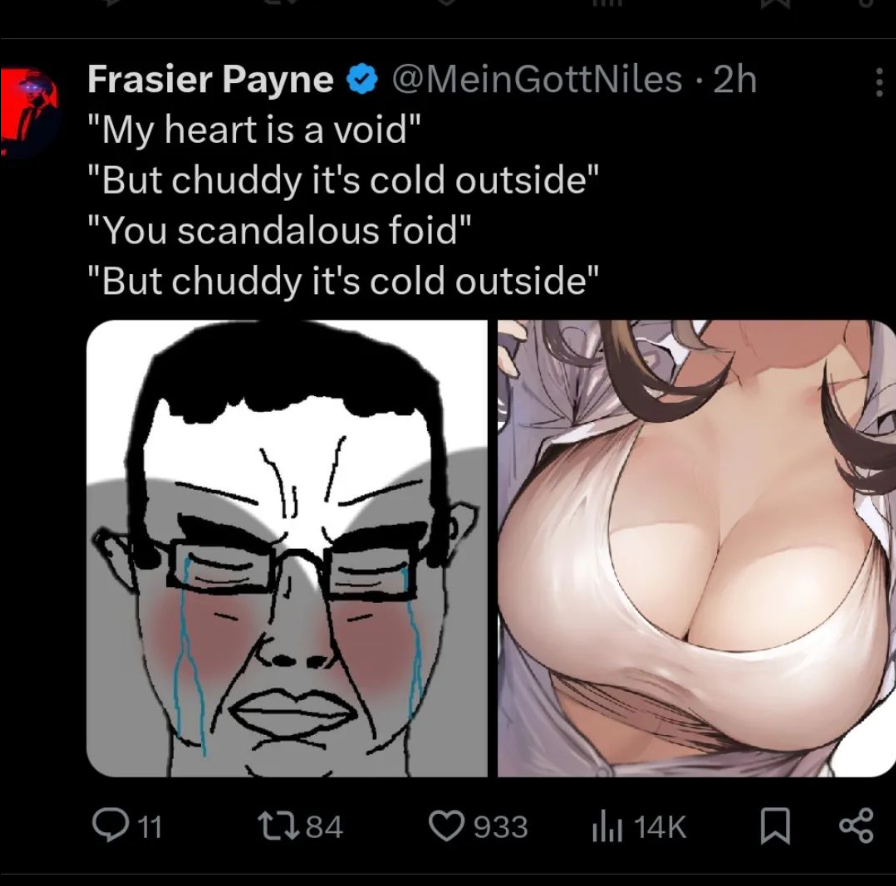Open the crying wojak image
This screenshot has height=886, width=896.
point(287,548)
